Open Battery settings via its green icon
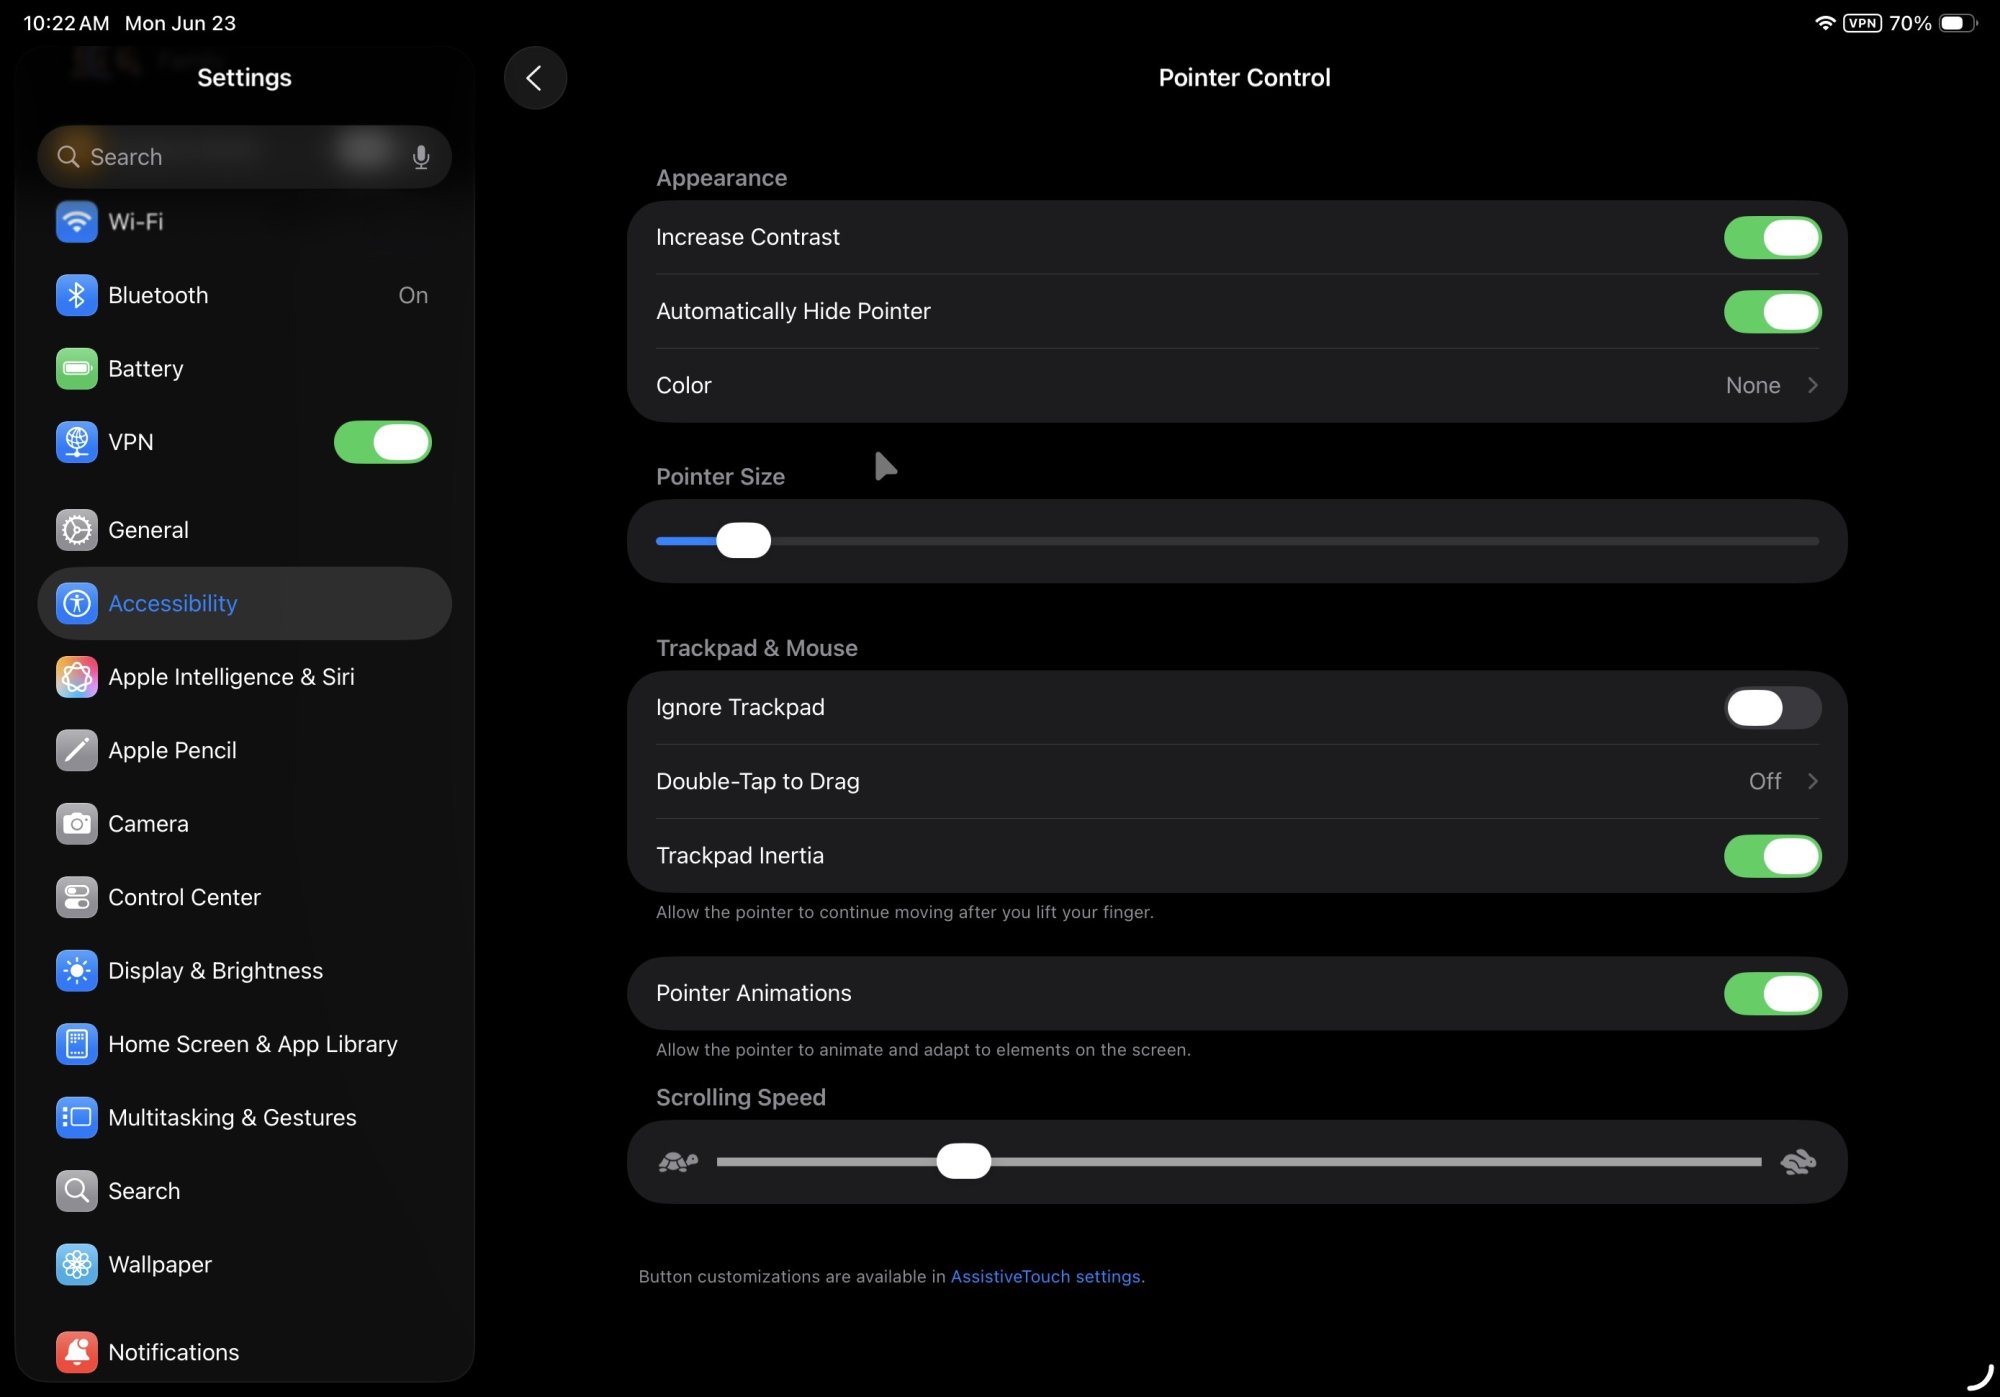This screenshot has width=2000, height=1397. pos(76,369)
